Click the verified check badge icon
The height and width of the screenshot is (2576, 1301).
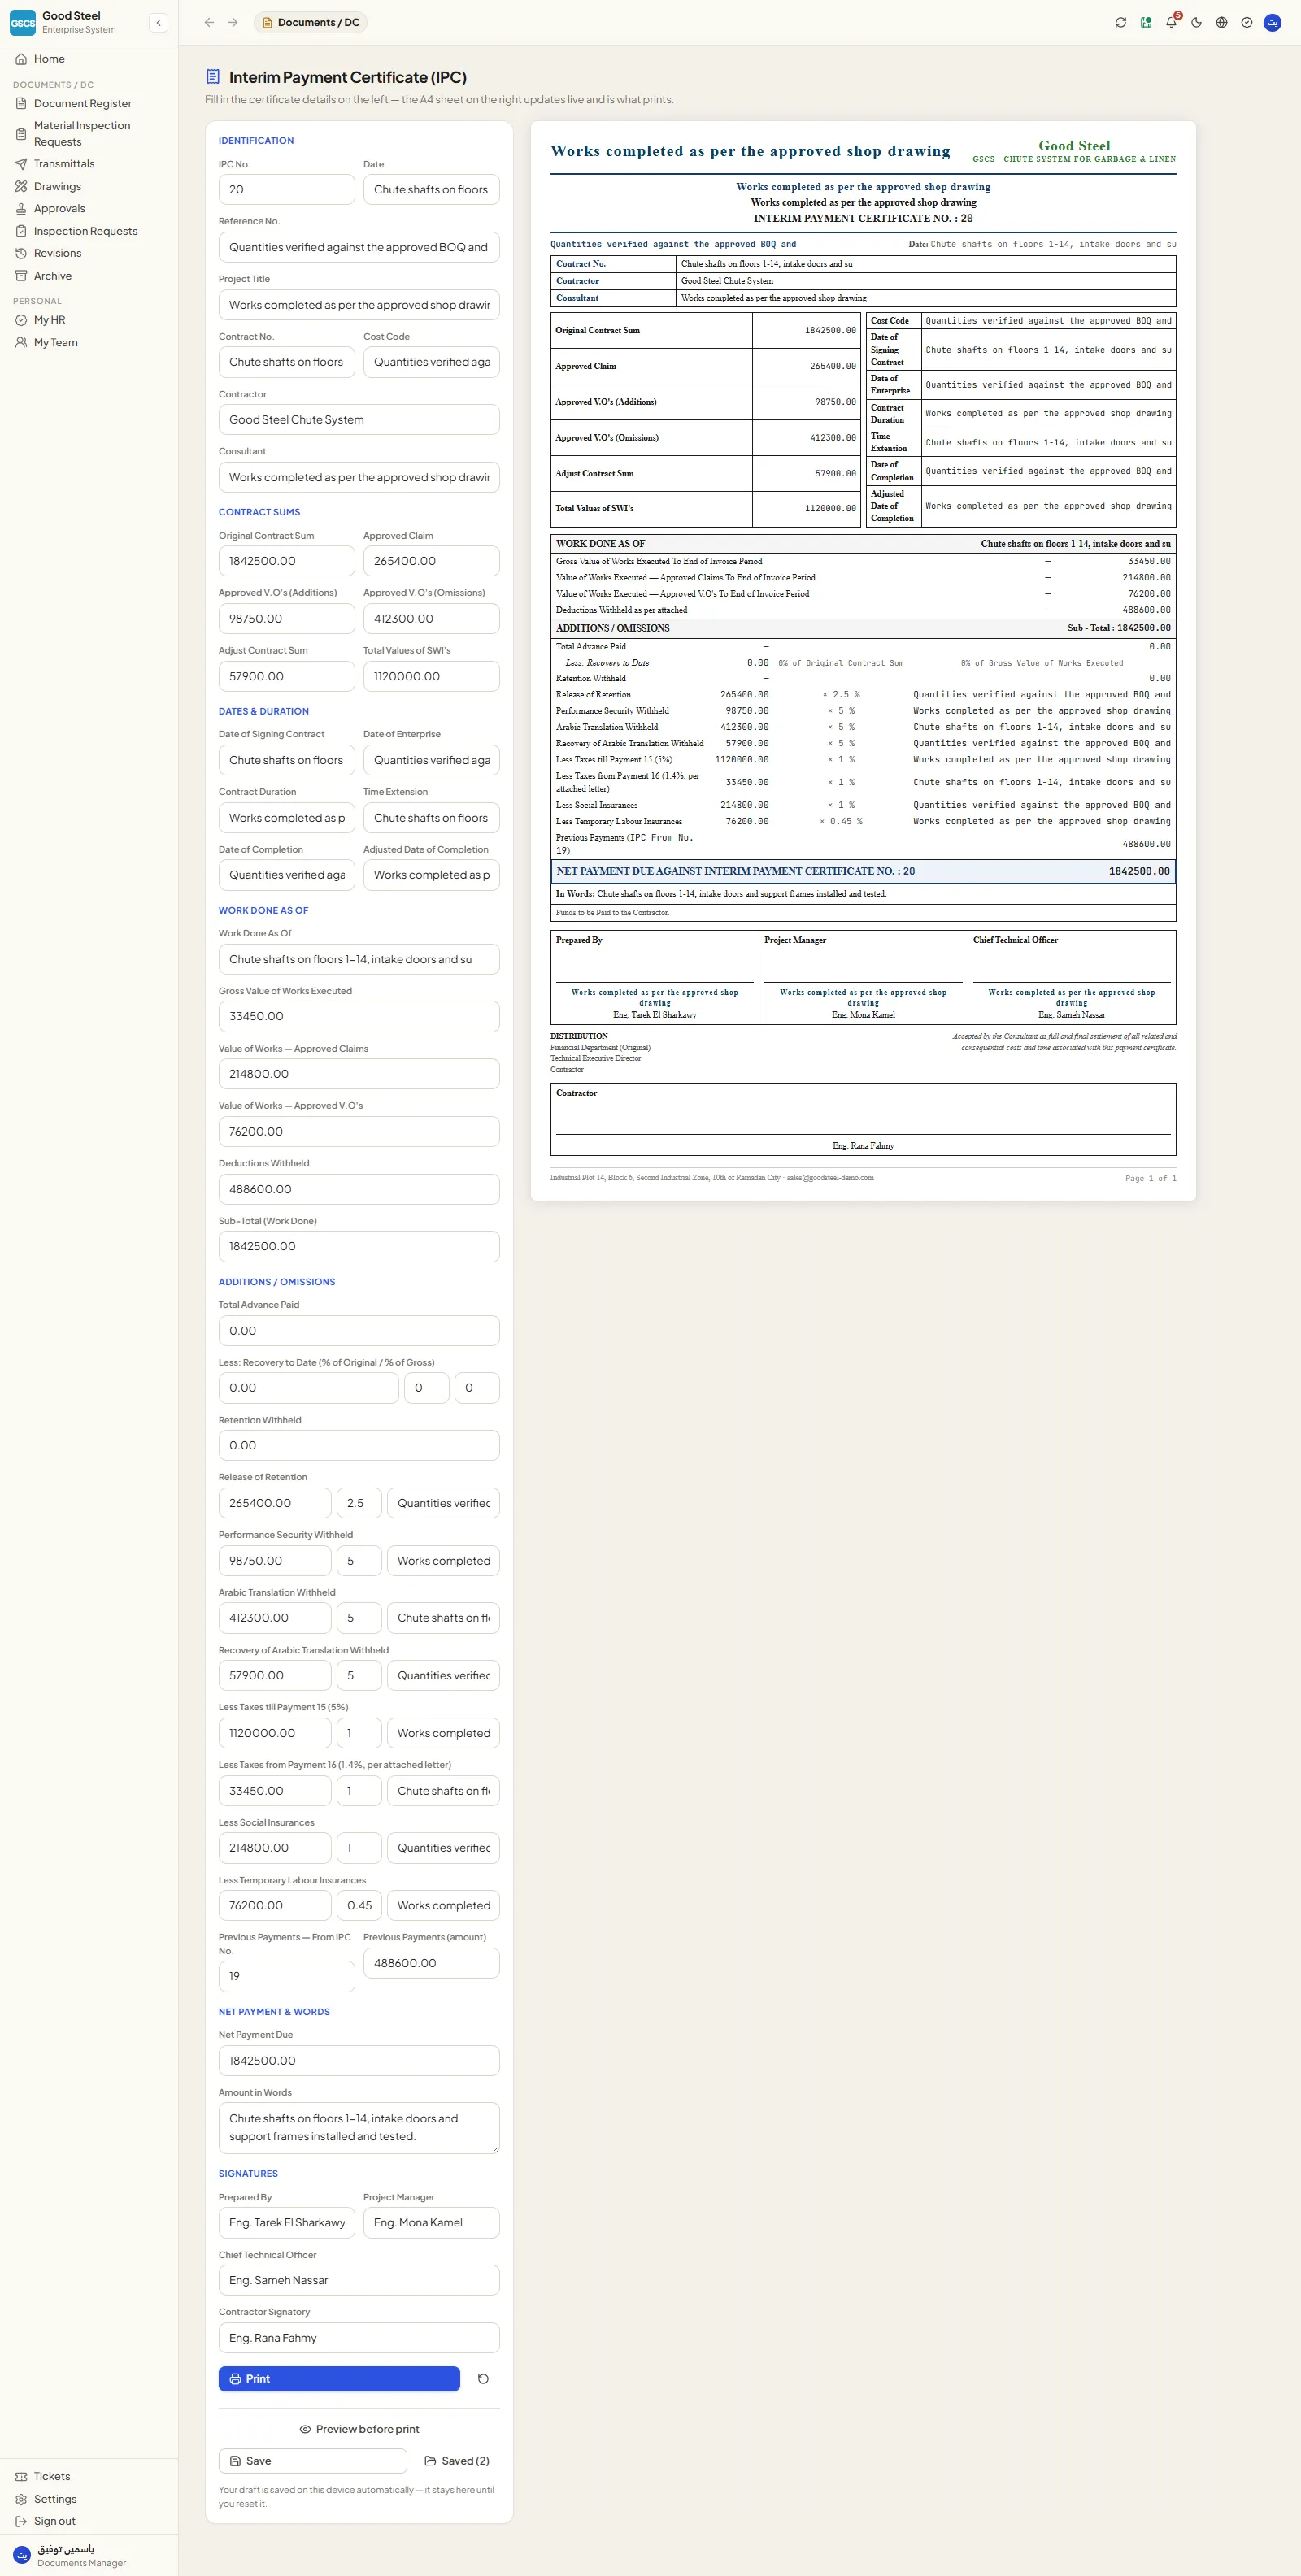point(1246,22)
